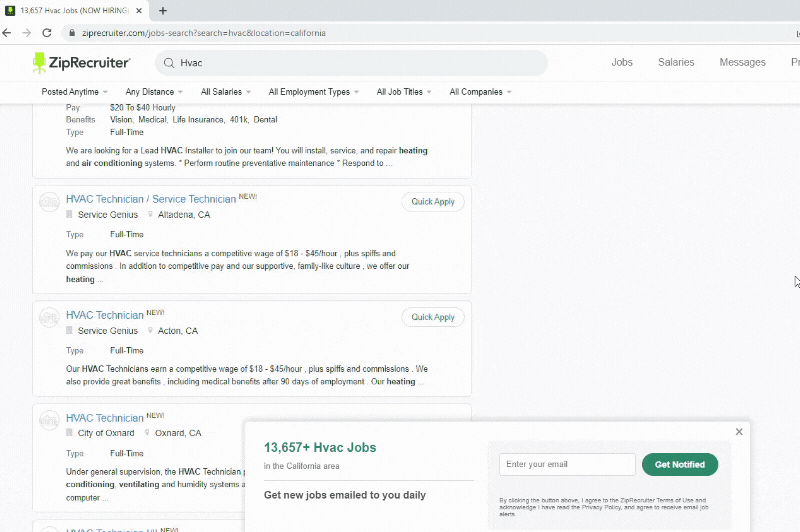This screenshot has width=800, height=532.
Task: Click building icon next to Service Genius Altadena
Action: pos(69,214)
